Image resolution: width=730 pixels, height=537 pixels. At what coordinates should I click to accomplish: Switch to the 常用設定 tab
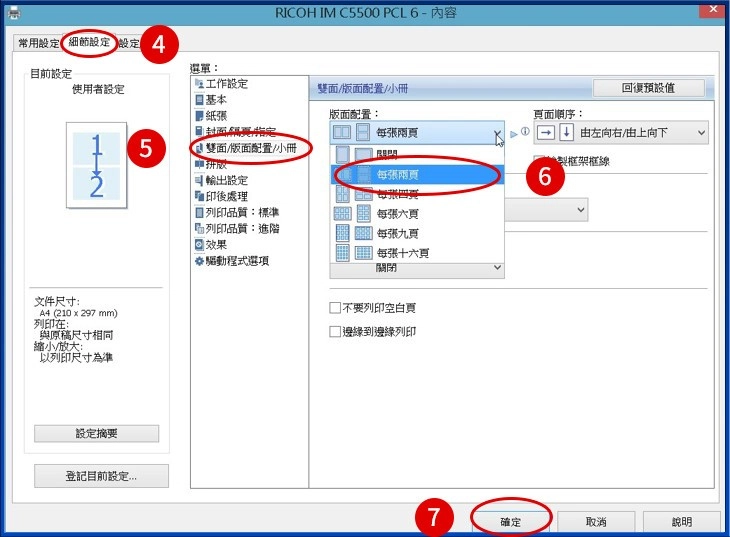pos(38,43)
